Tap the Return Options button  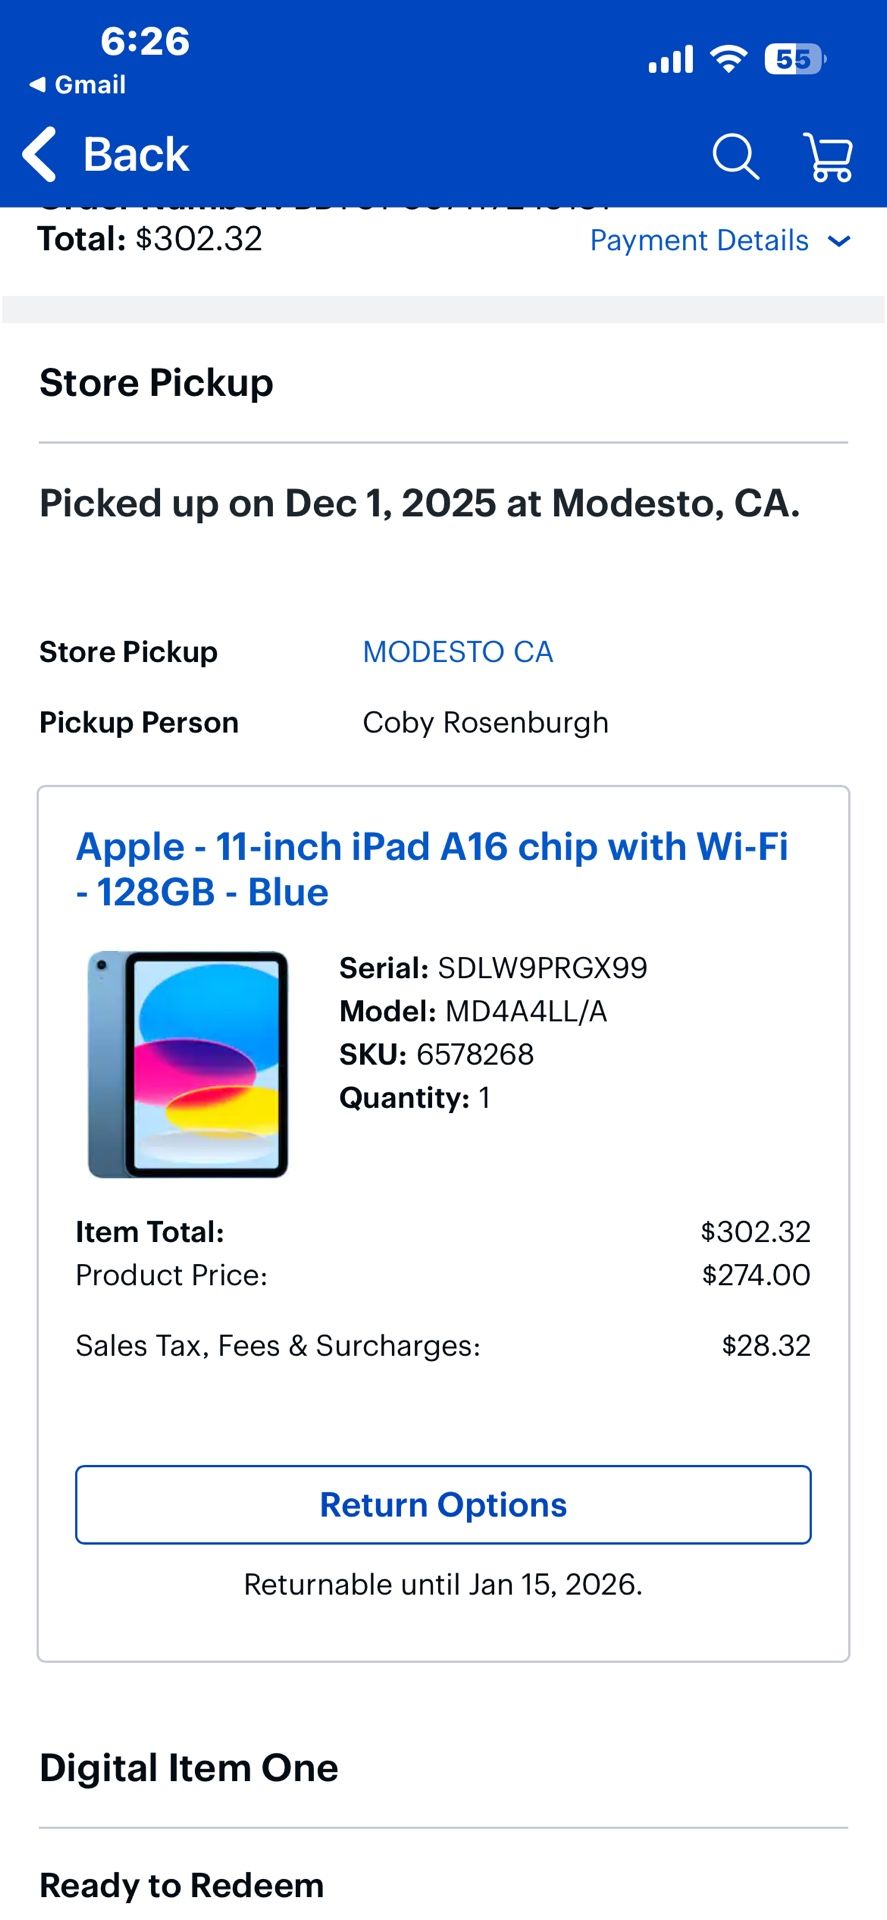tap(443, 1504)
